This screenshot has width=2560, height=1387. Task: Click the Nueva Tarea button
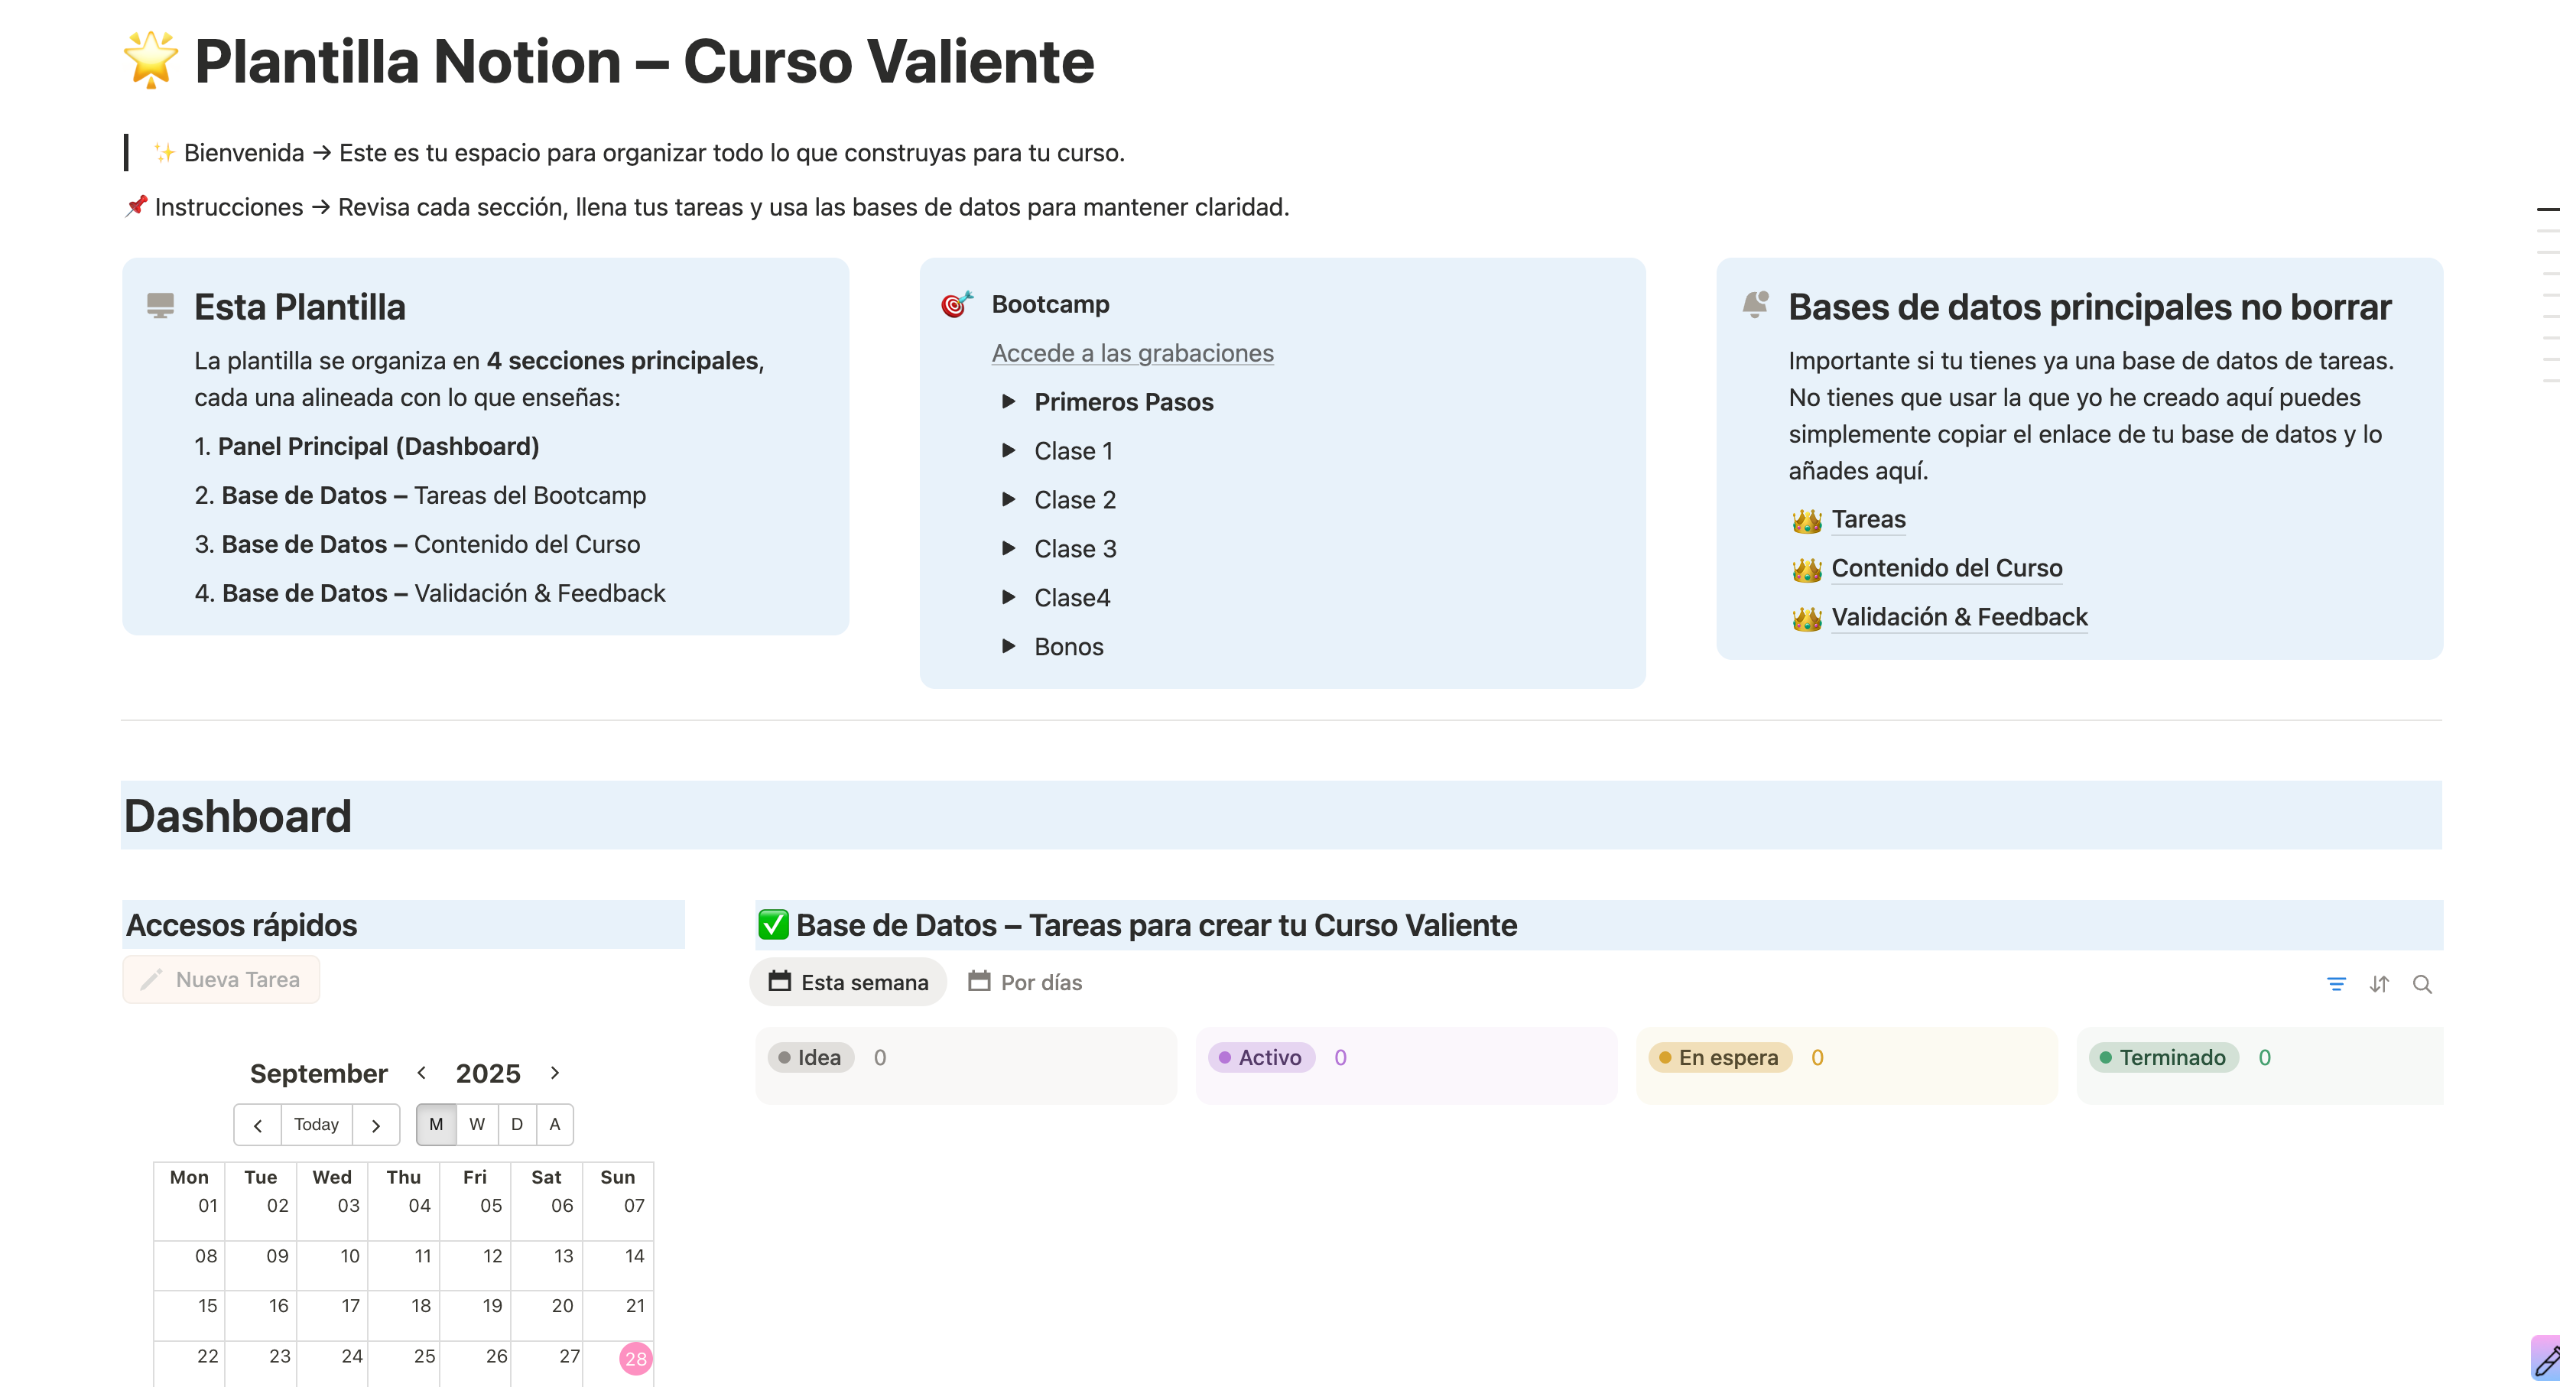pyautogui.click(x=222, y=980)
